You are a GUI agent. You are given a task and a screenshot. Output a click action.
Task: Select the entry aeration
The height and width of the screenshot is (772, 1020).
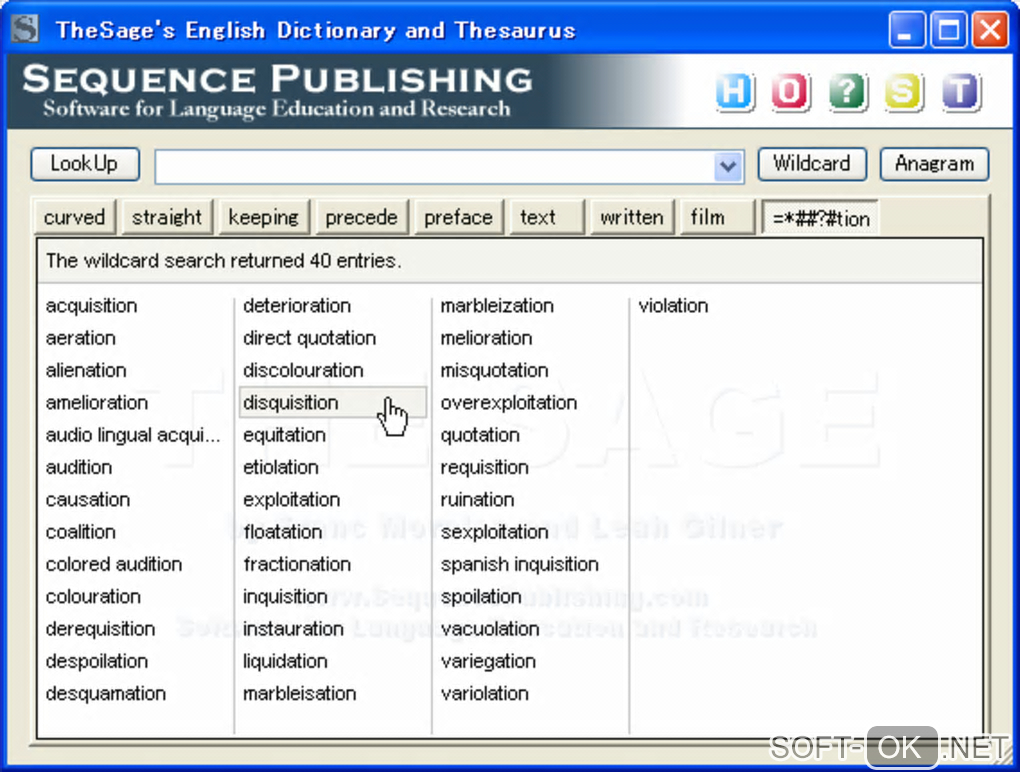(x=81, y=338)
